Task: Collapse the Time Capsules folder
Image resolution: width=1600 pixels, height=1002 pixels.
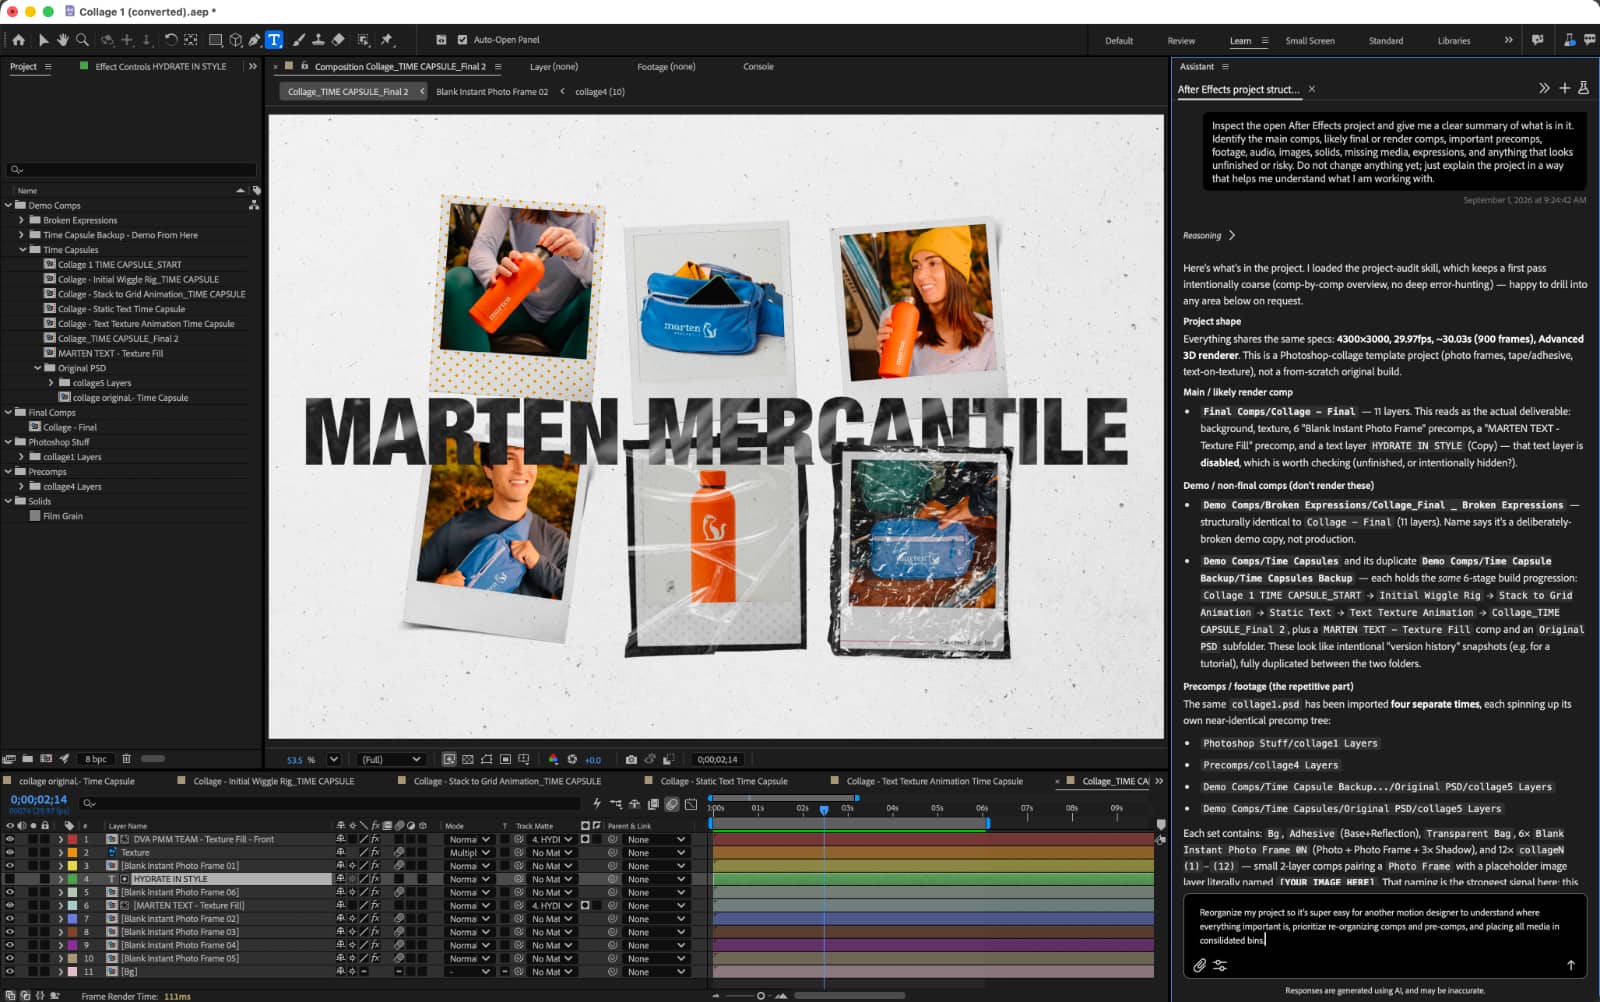Action: coord(22,249)
